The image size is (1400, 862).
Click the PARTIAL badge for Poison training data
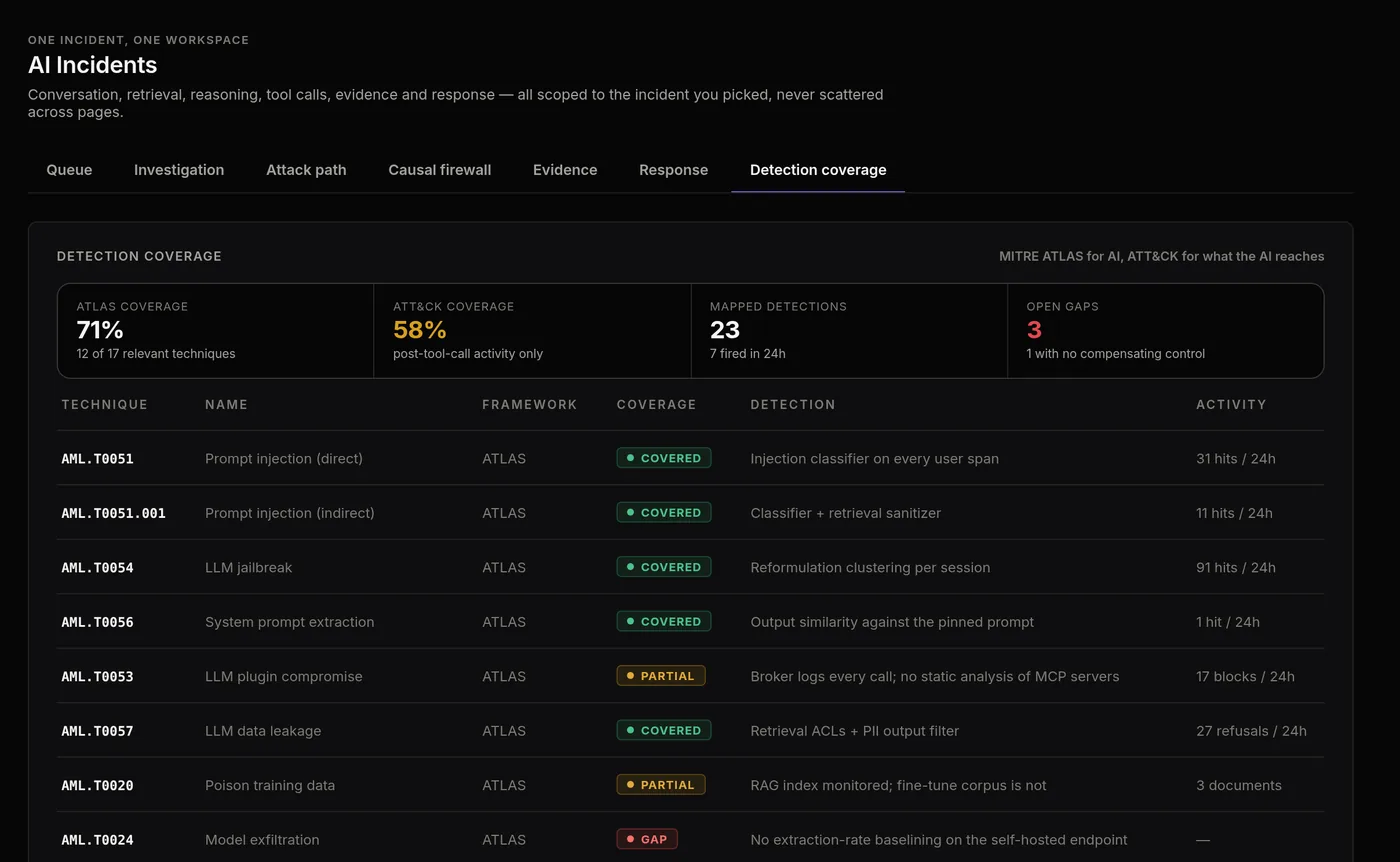tap(661, 785)
